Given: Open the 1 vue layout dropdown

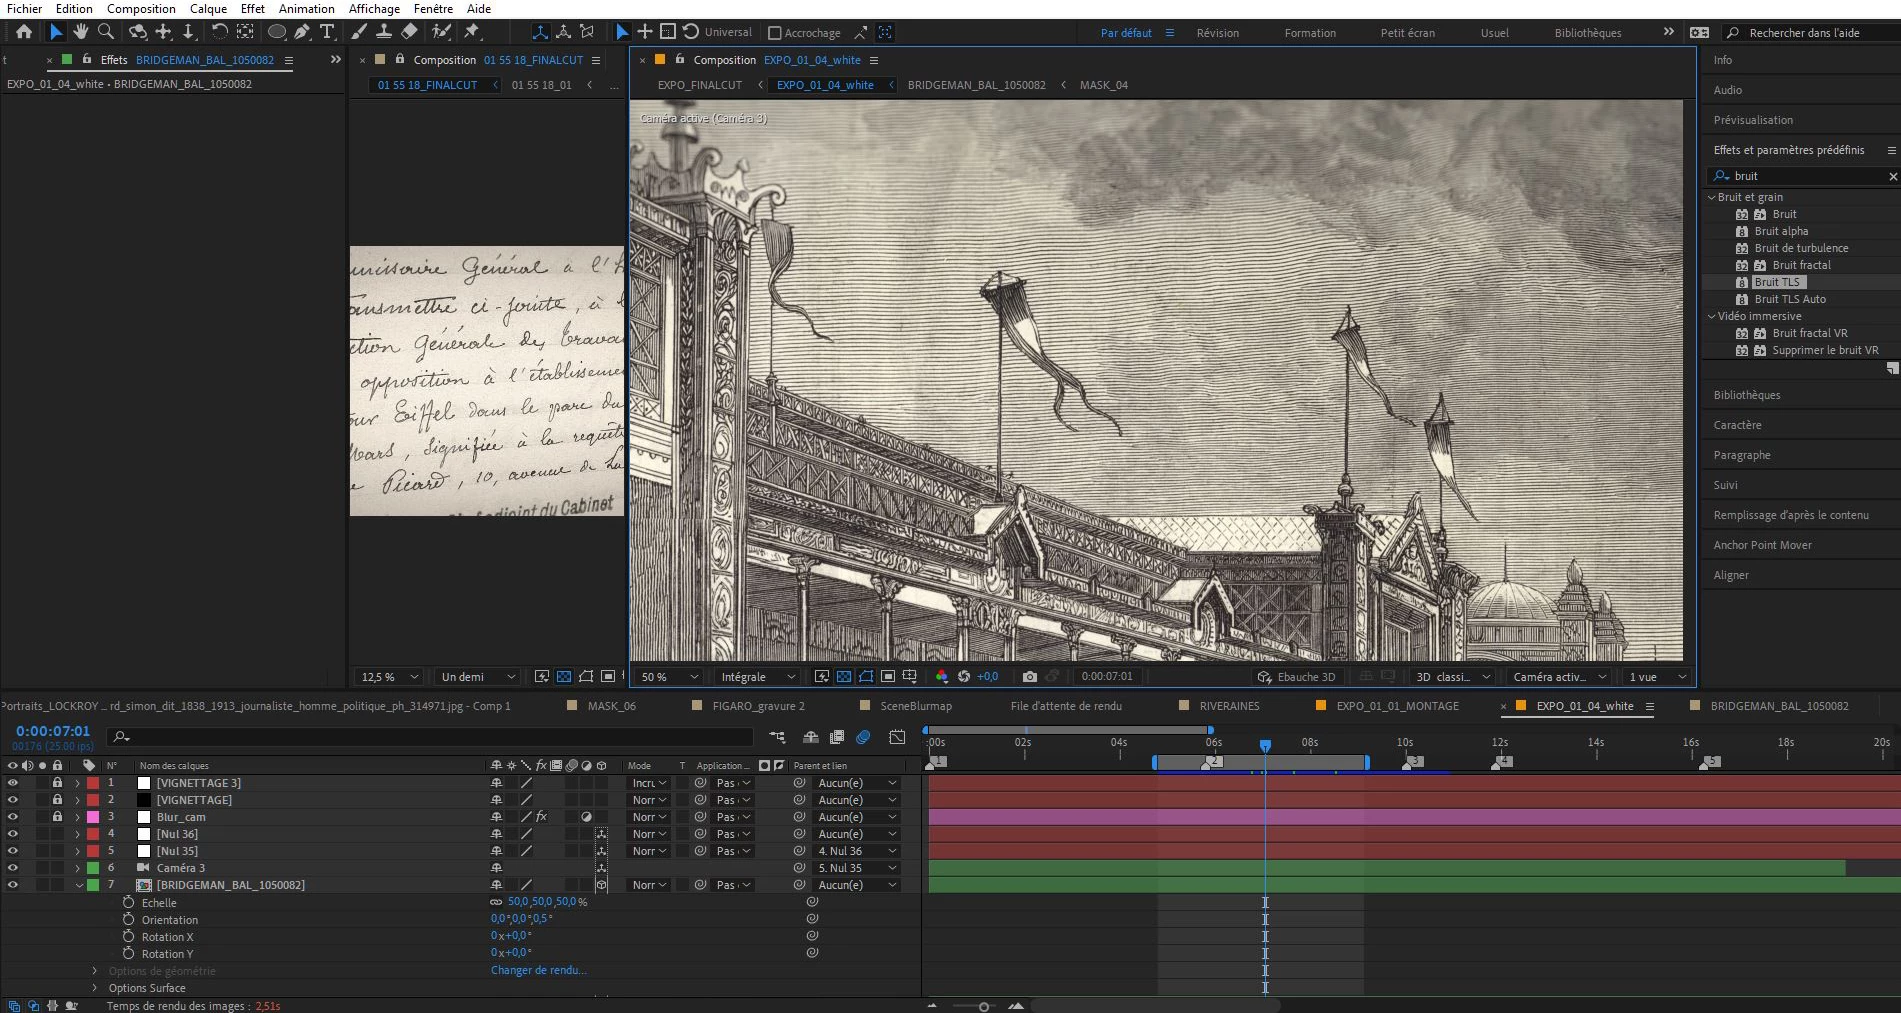Looking at the screenshot, I should [1657, 677].
